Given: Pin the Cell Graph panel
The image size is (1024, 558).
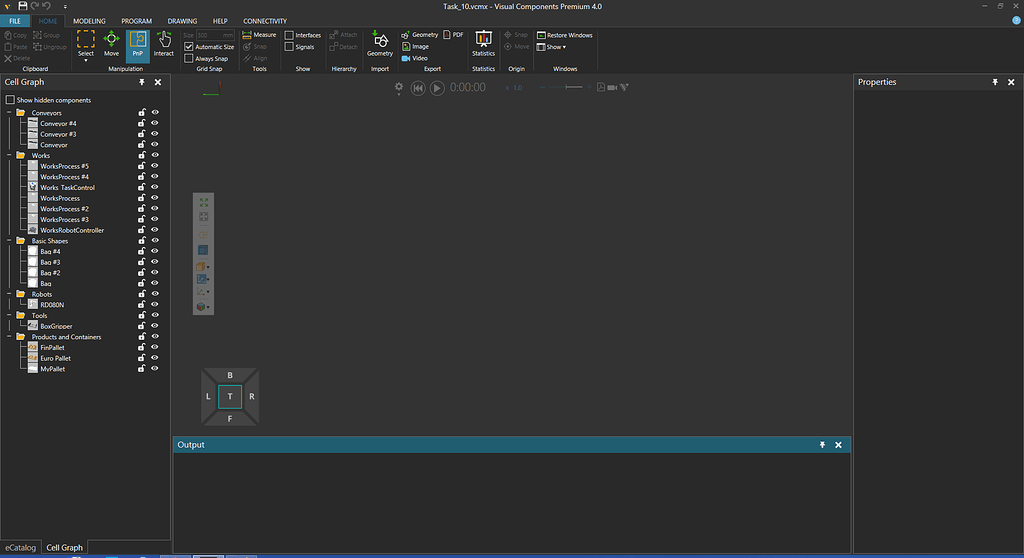Looking at the screenshot, I should (142, 82).
